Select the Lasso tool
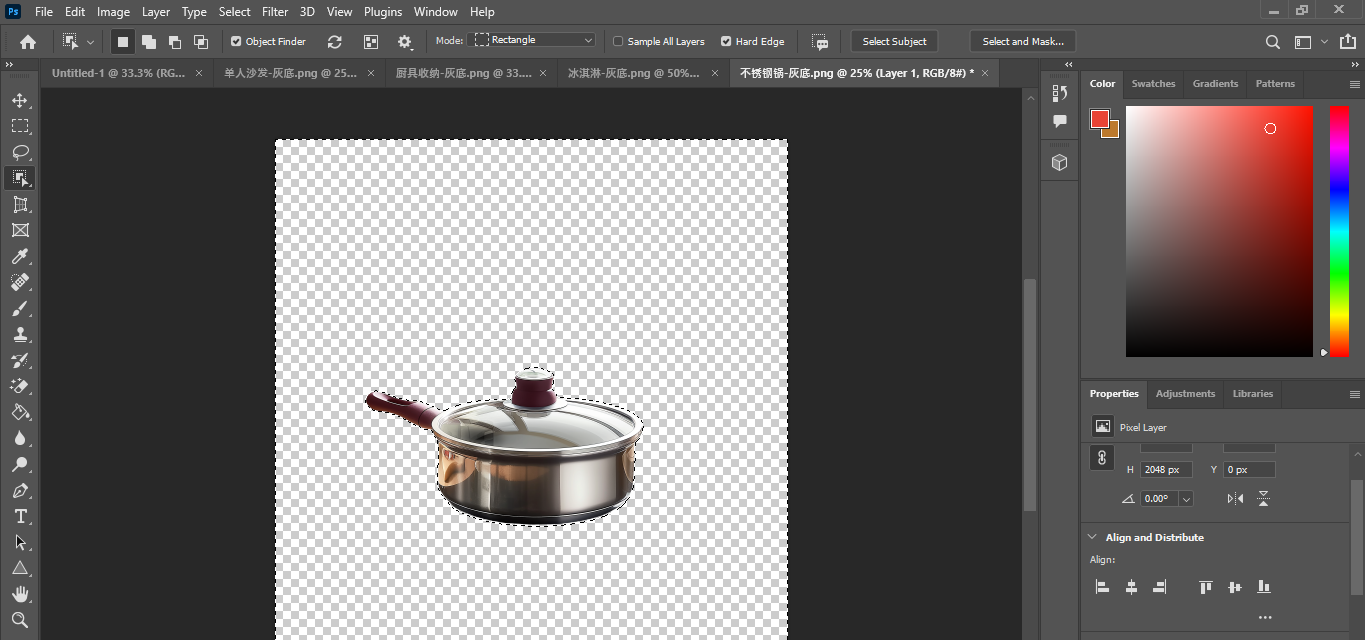The height and width of the screenshot is (640, 1365). pyautogui.click(x=20, y=153)
